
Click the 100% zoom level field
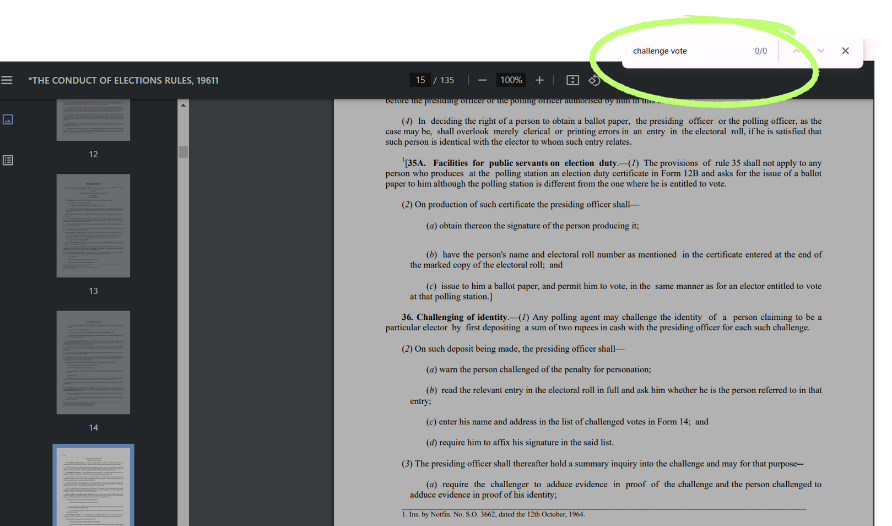pyautogui.click(x=511, y=80)
